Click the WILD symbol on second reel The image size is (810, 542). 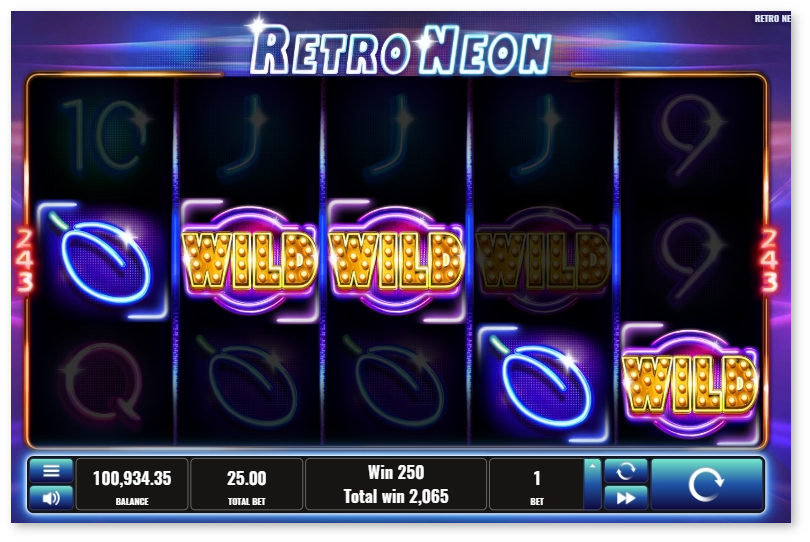pyautogui.click(x=249, y=260)
